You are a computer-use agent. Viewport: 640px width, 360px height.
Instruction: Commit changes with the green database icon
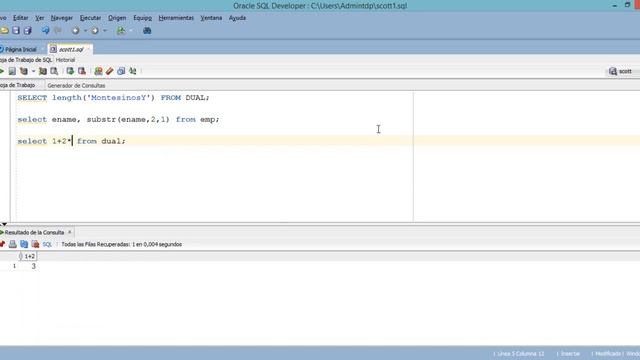(70, 71)
